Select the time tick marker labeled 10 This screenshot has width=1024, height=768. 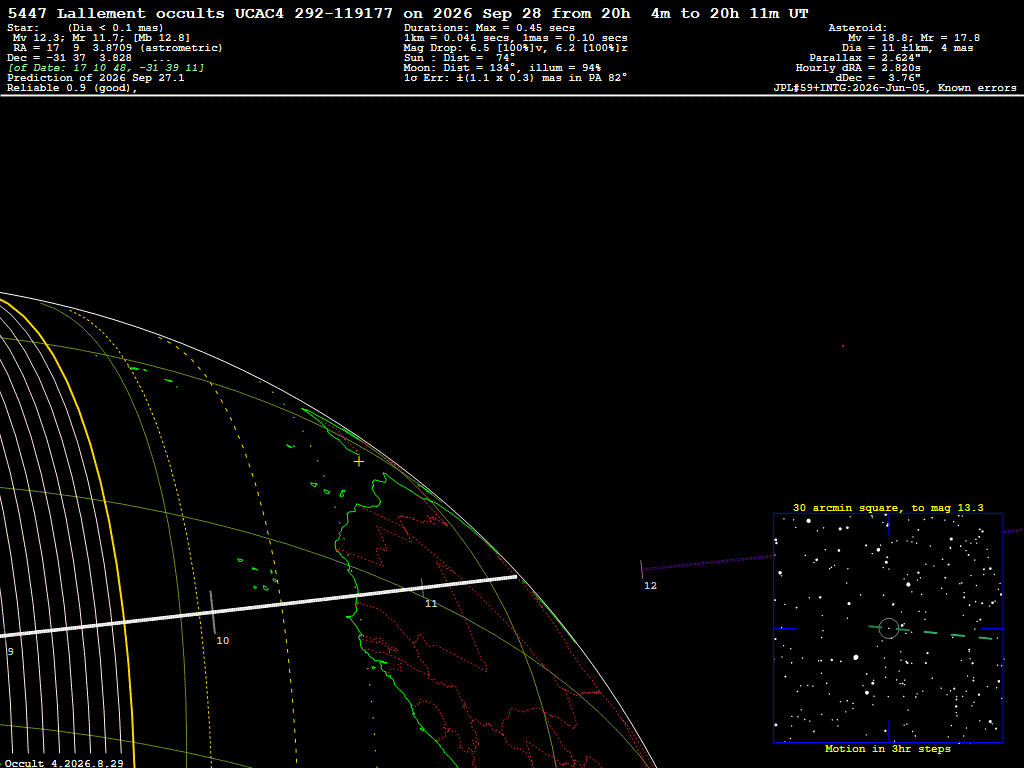[x=212, y=613]
